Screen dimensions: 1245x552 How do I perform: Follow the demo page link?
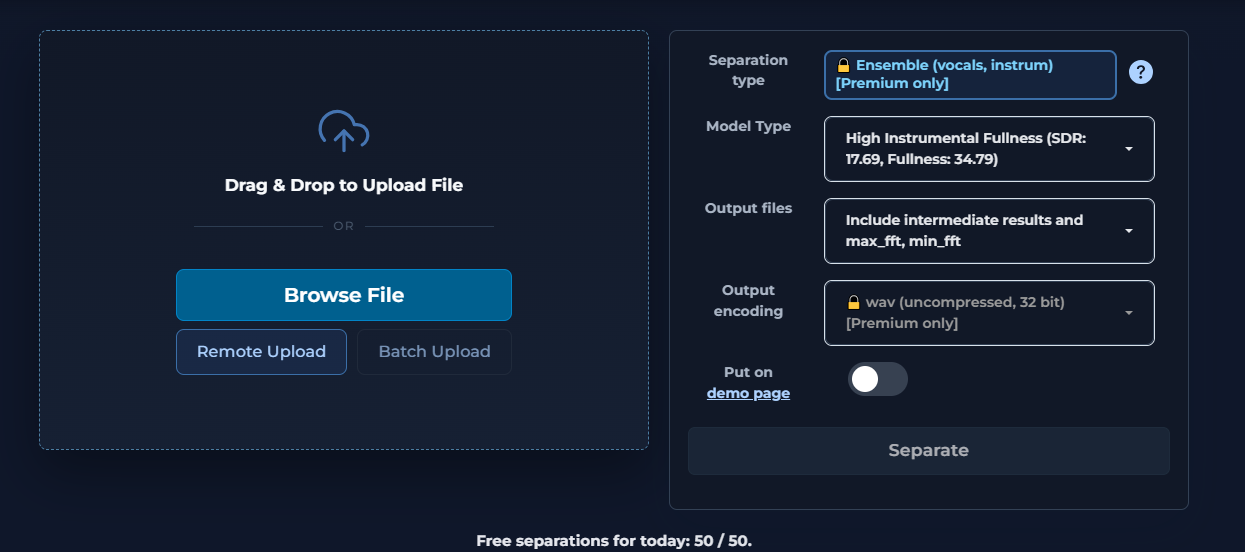(748, 393)
